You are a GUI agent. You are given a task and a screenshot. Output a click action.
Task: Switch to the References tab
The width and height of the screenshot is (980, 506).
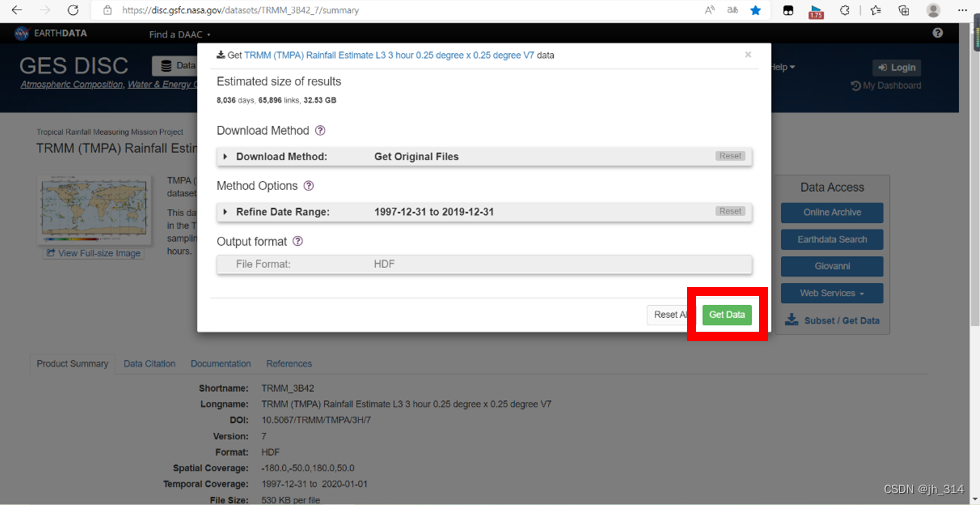[289, 364]
